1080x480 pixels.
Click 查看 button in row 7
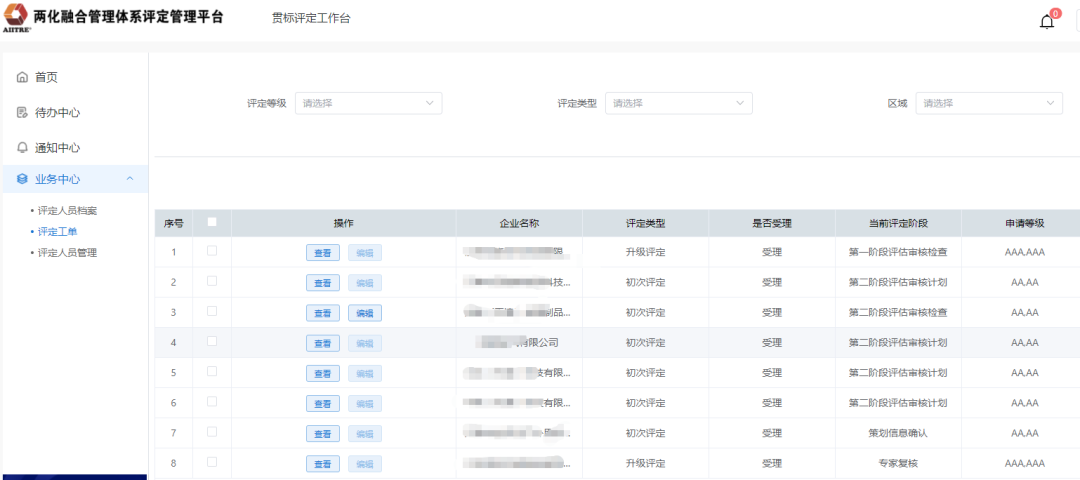click(x=323, y=434)
